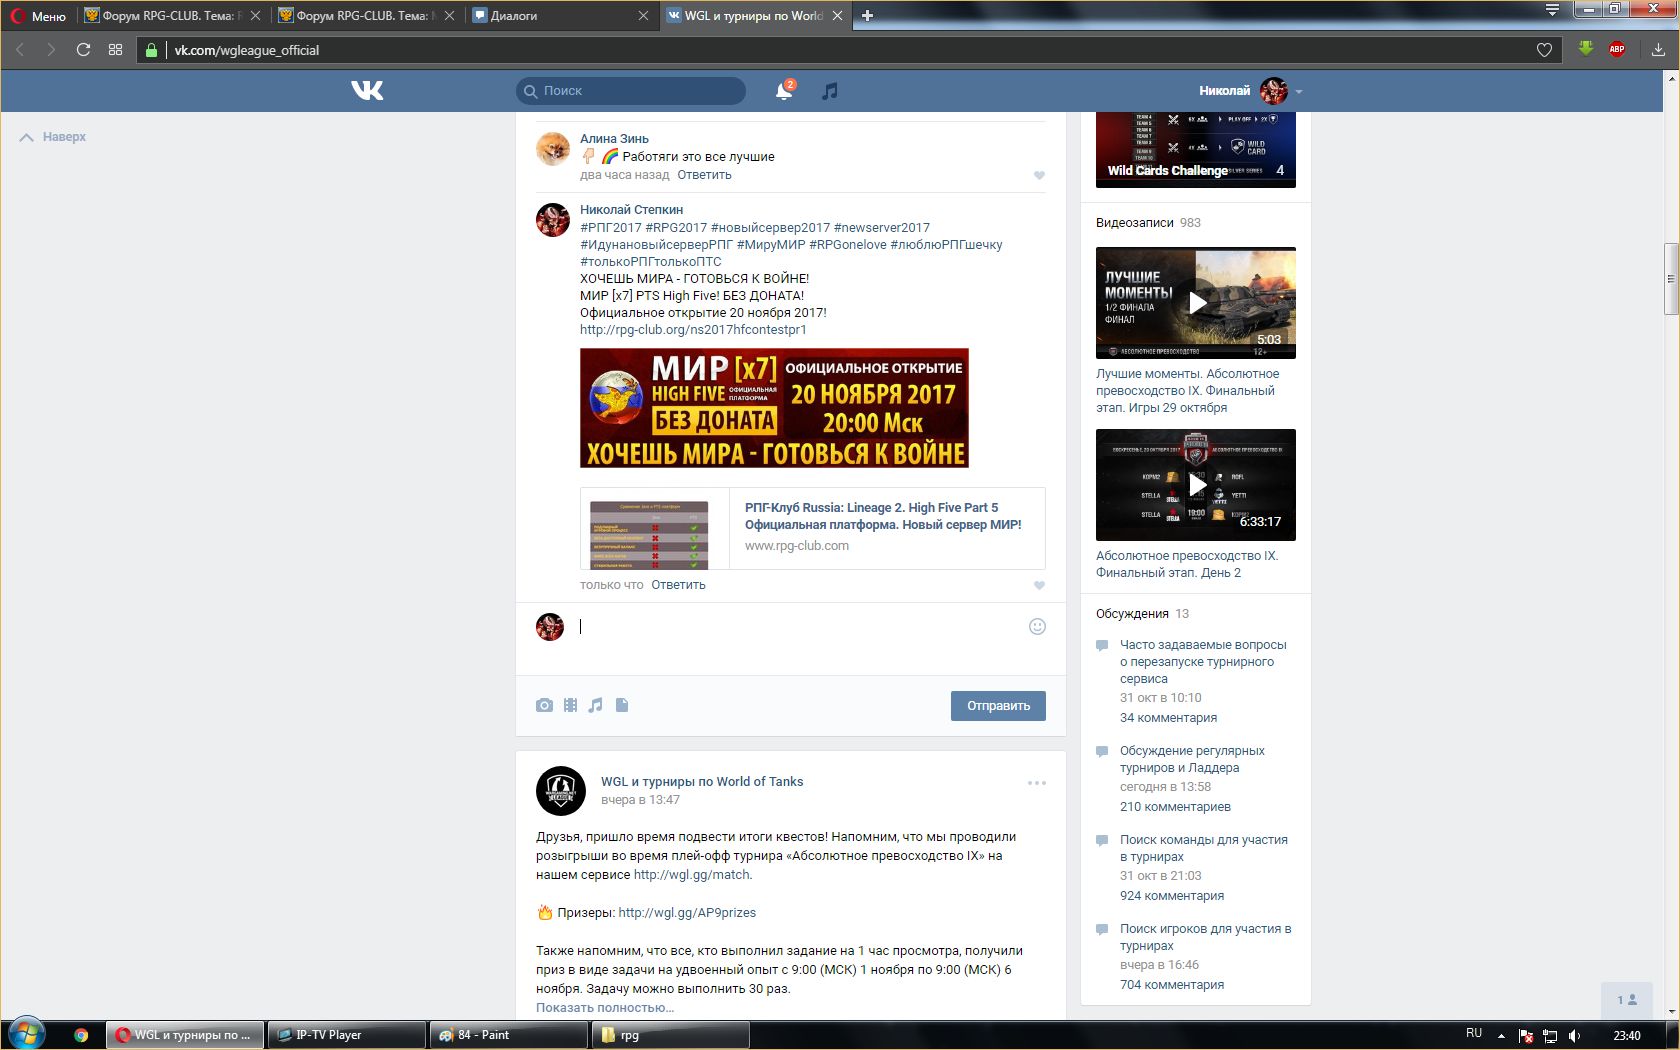Click the Отправить button
Image resolution: width=1680 pixels, height=1050 pixels.
998,705
